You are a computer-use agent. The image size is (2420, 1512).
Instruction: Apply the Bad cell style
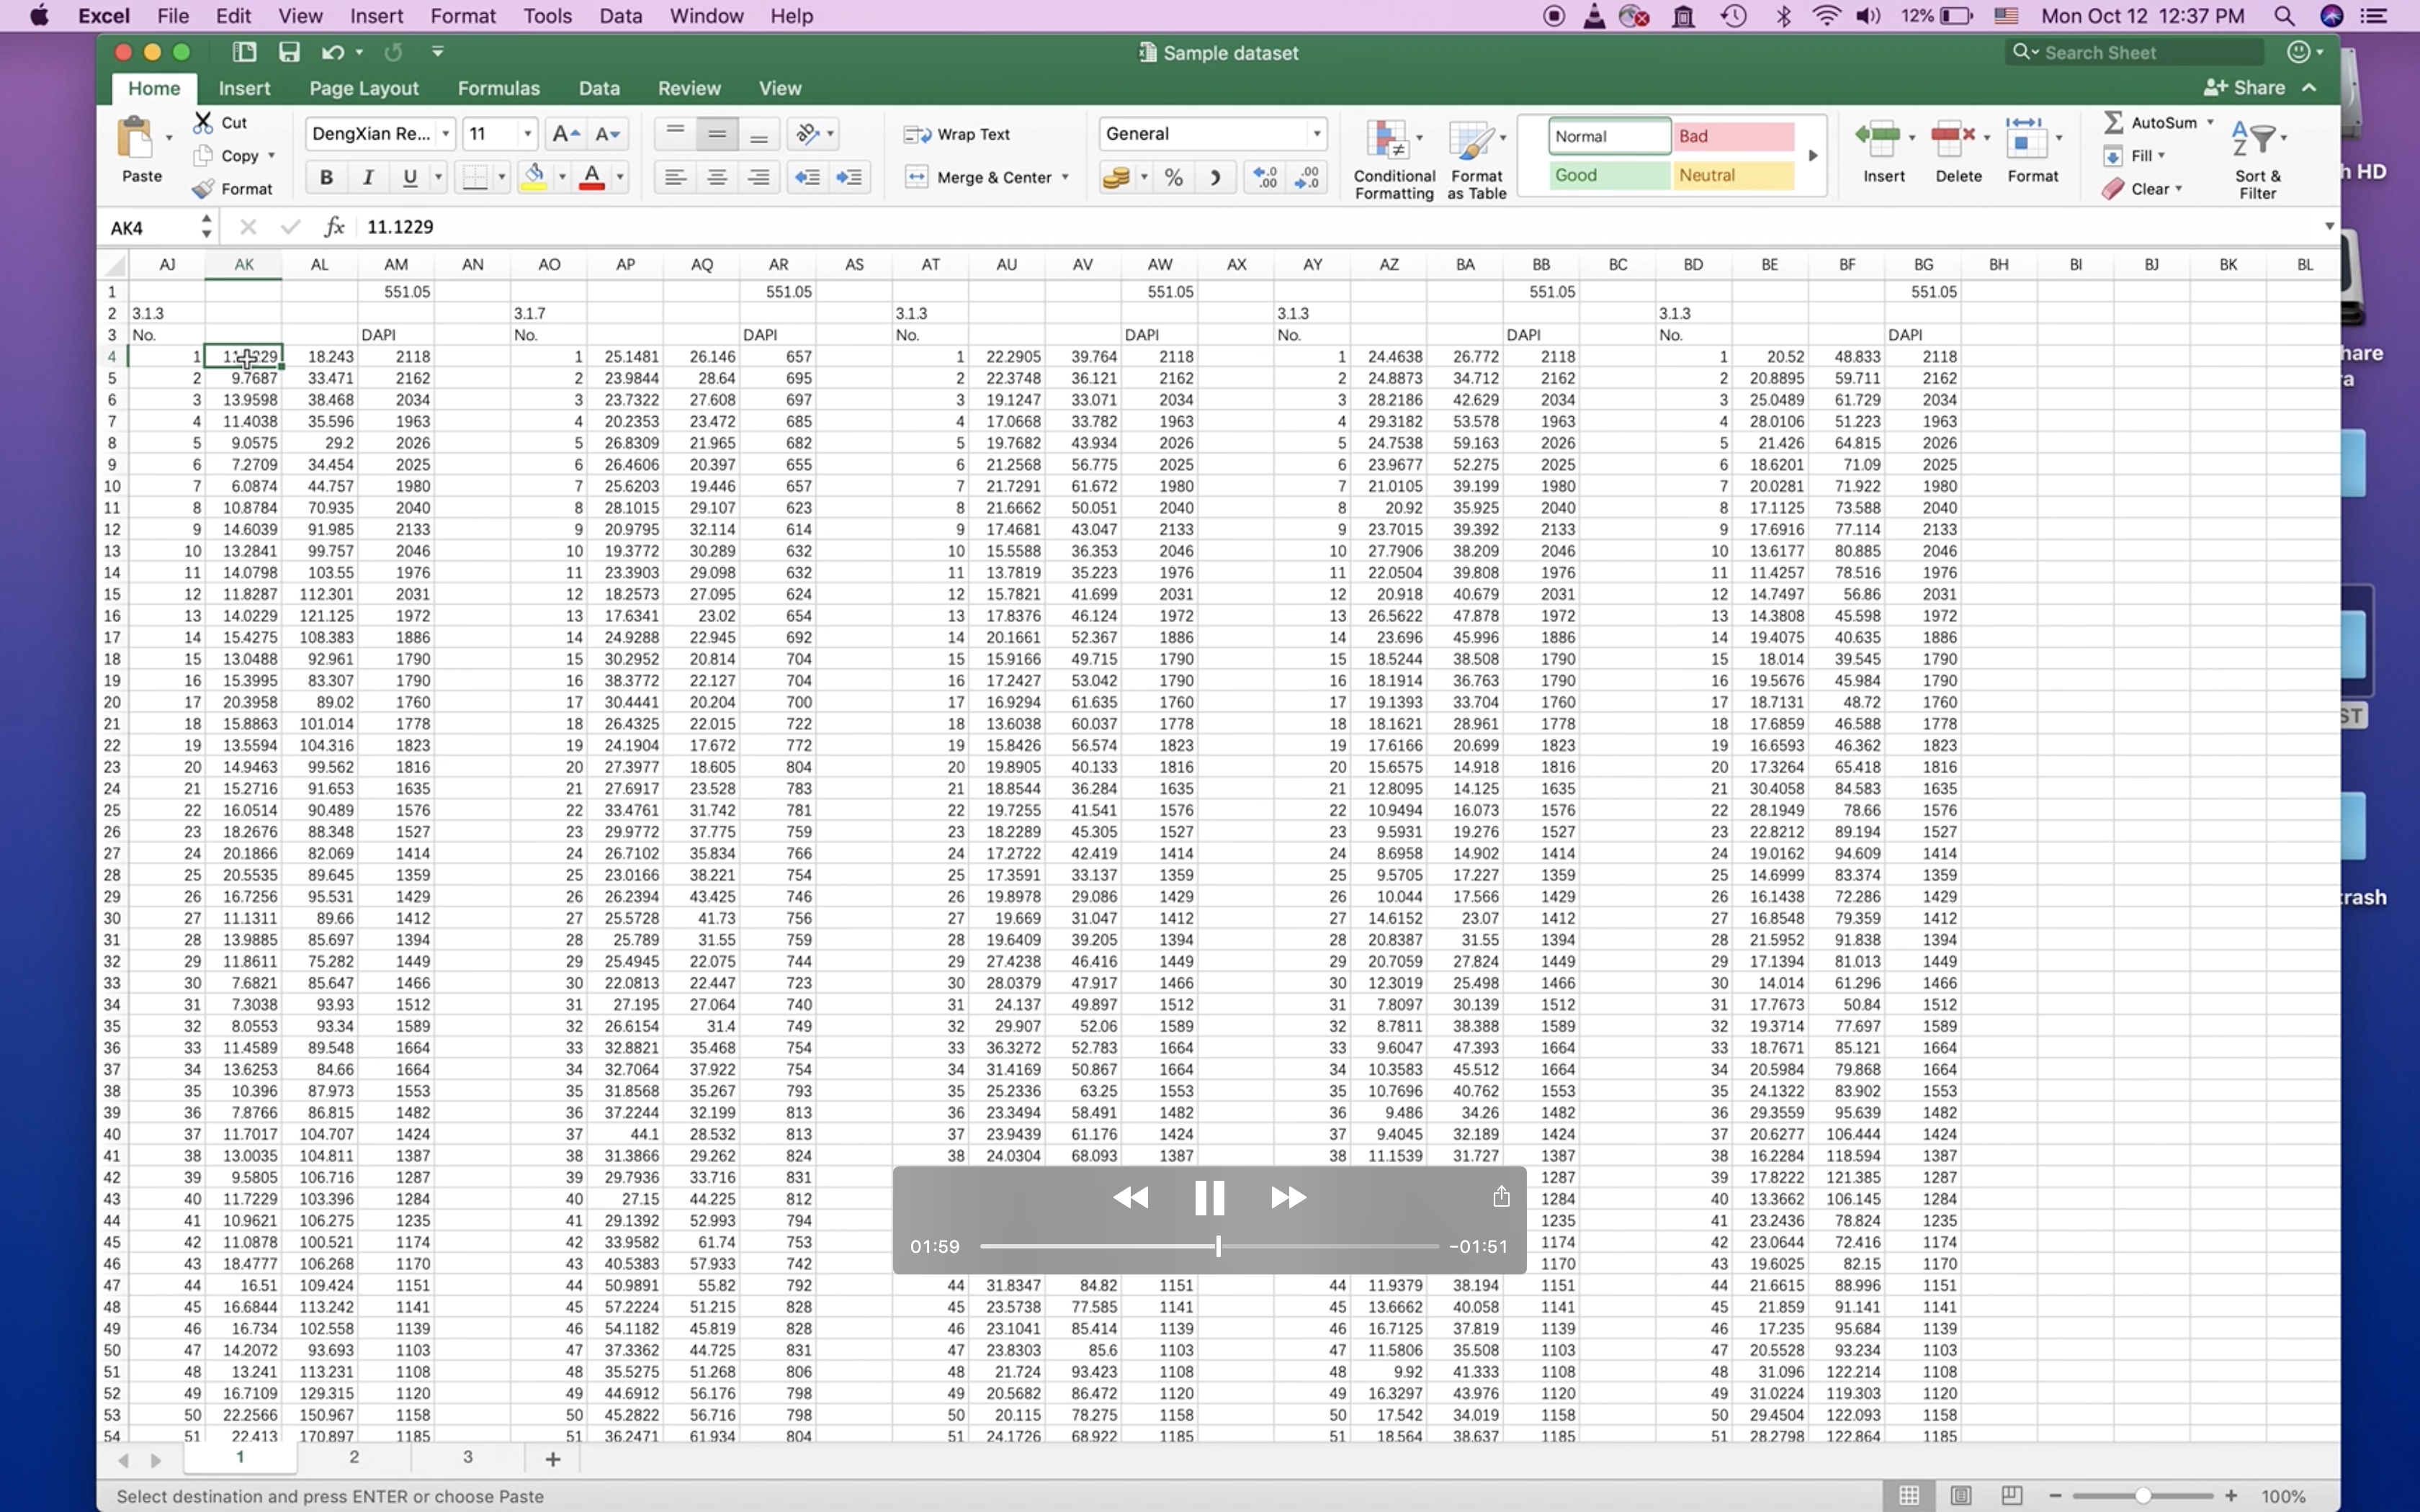pos(1733,136)
